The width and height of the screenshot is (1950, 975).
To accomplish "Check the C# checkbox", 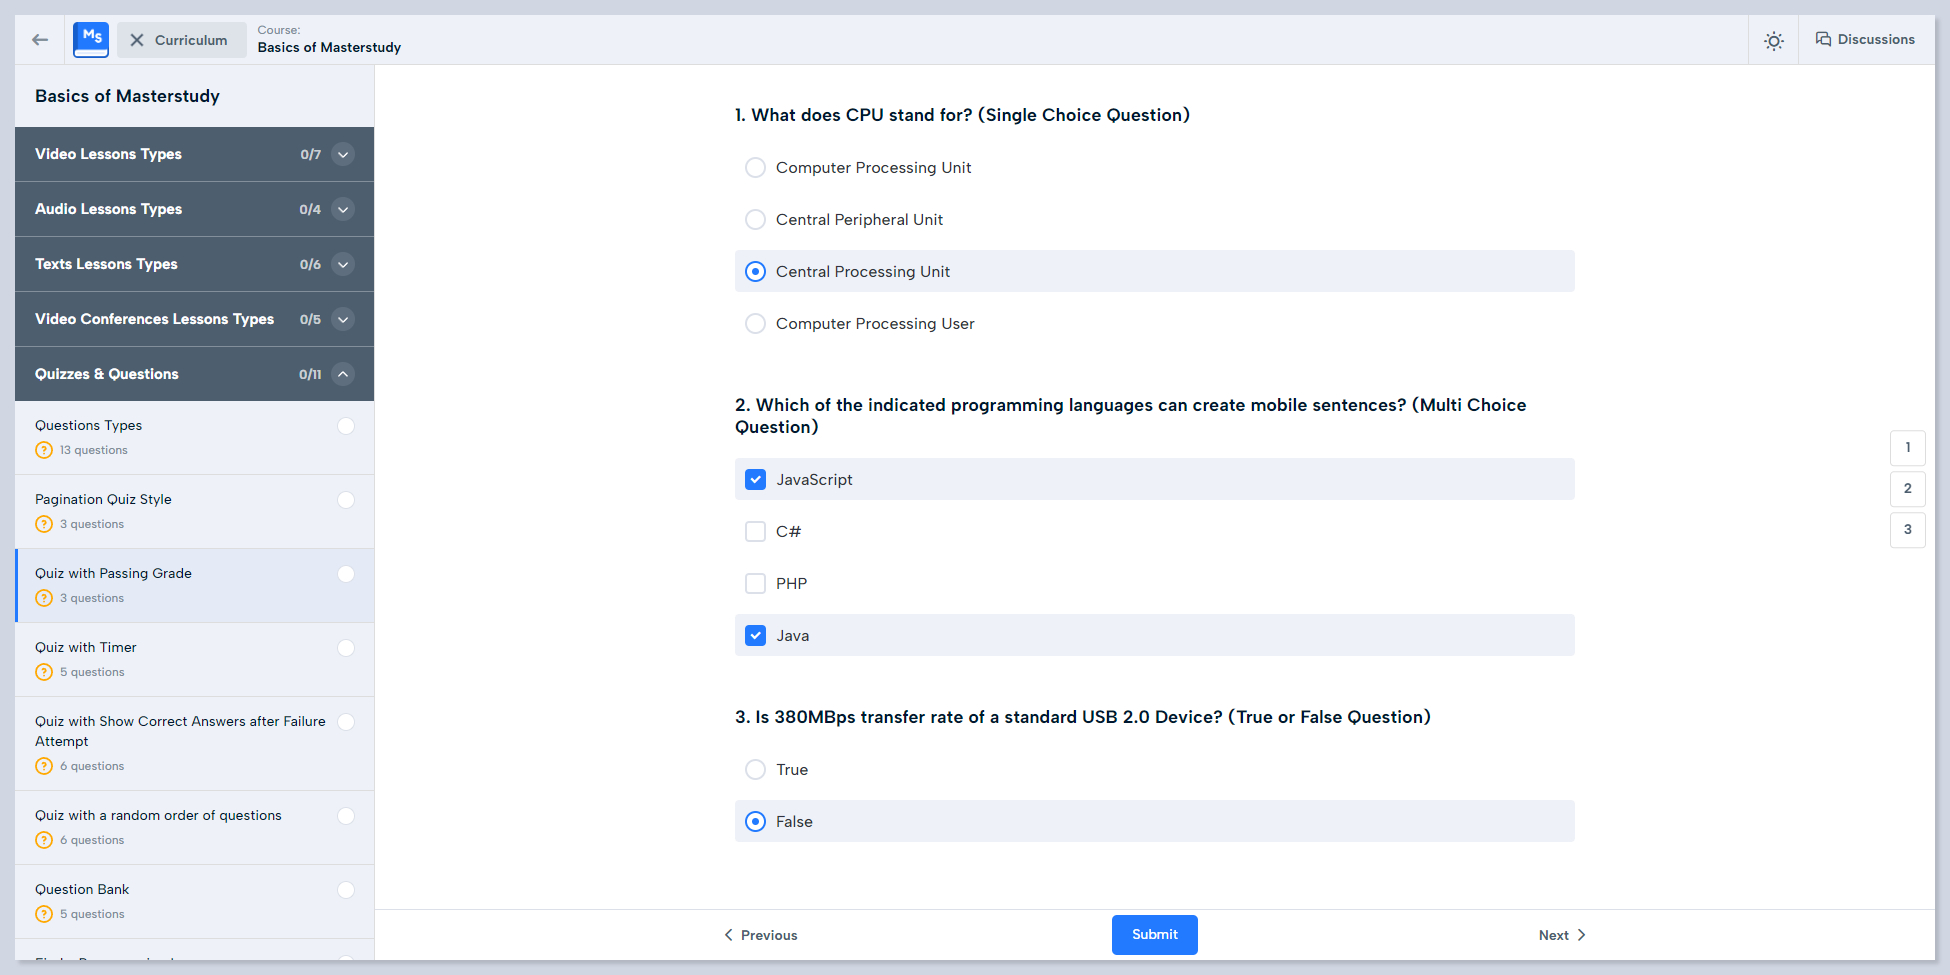I will (756, 532).
